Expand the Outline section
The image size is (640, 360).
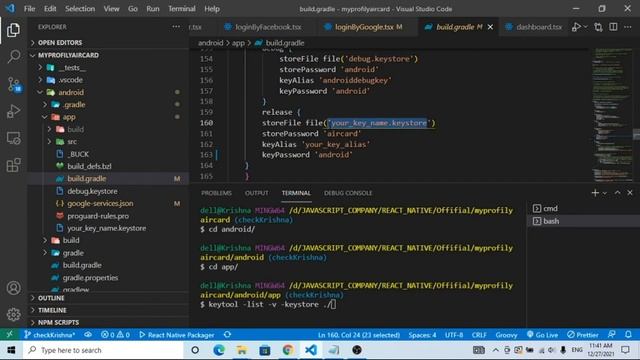(51, 298)
